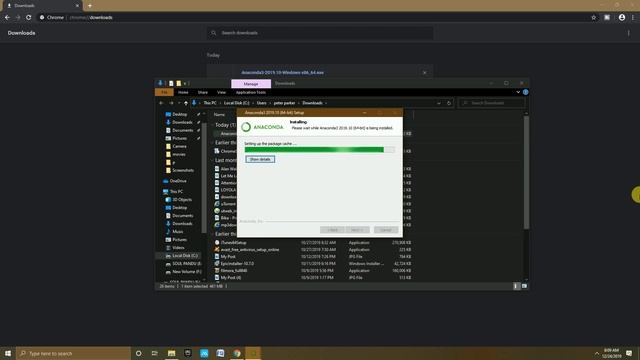Image resolution: width=640 pixels, height=360 pixels.
Task: Switch to details view in Explorer status bar
Action: point(516,287)
